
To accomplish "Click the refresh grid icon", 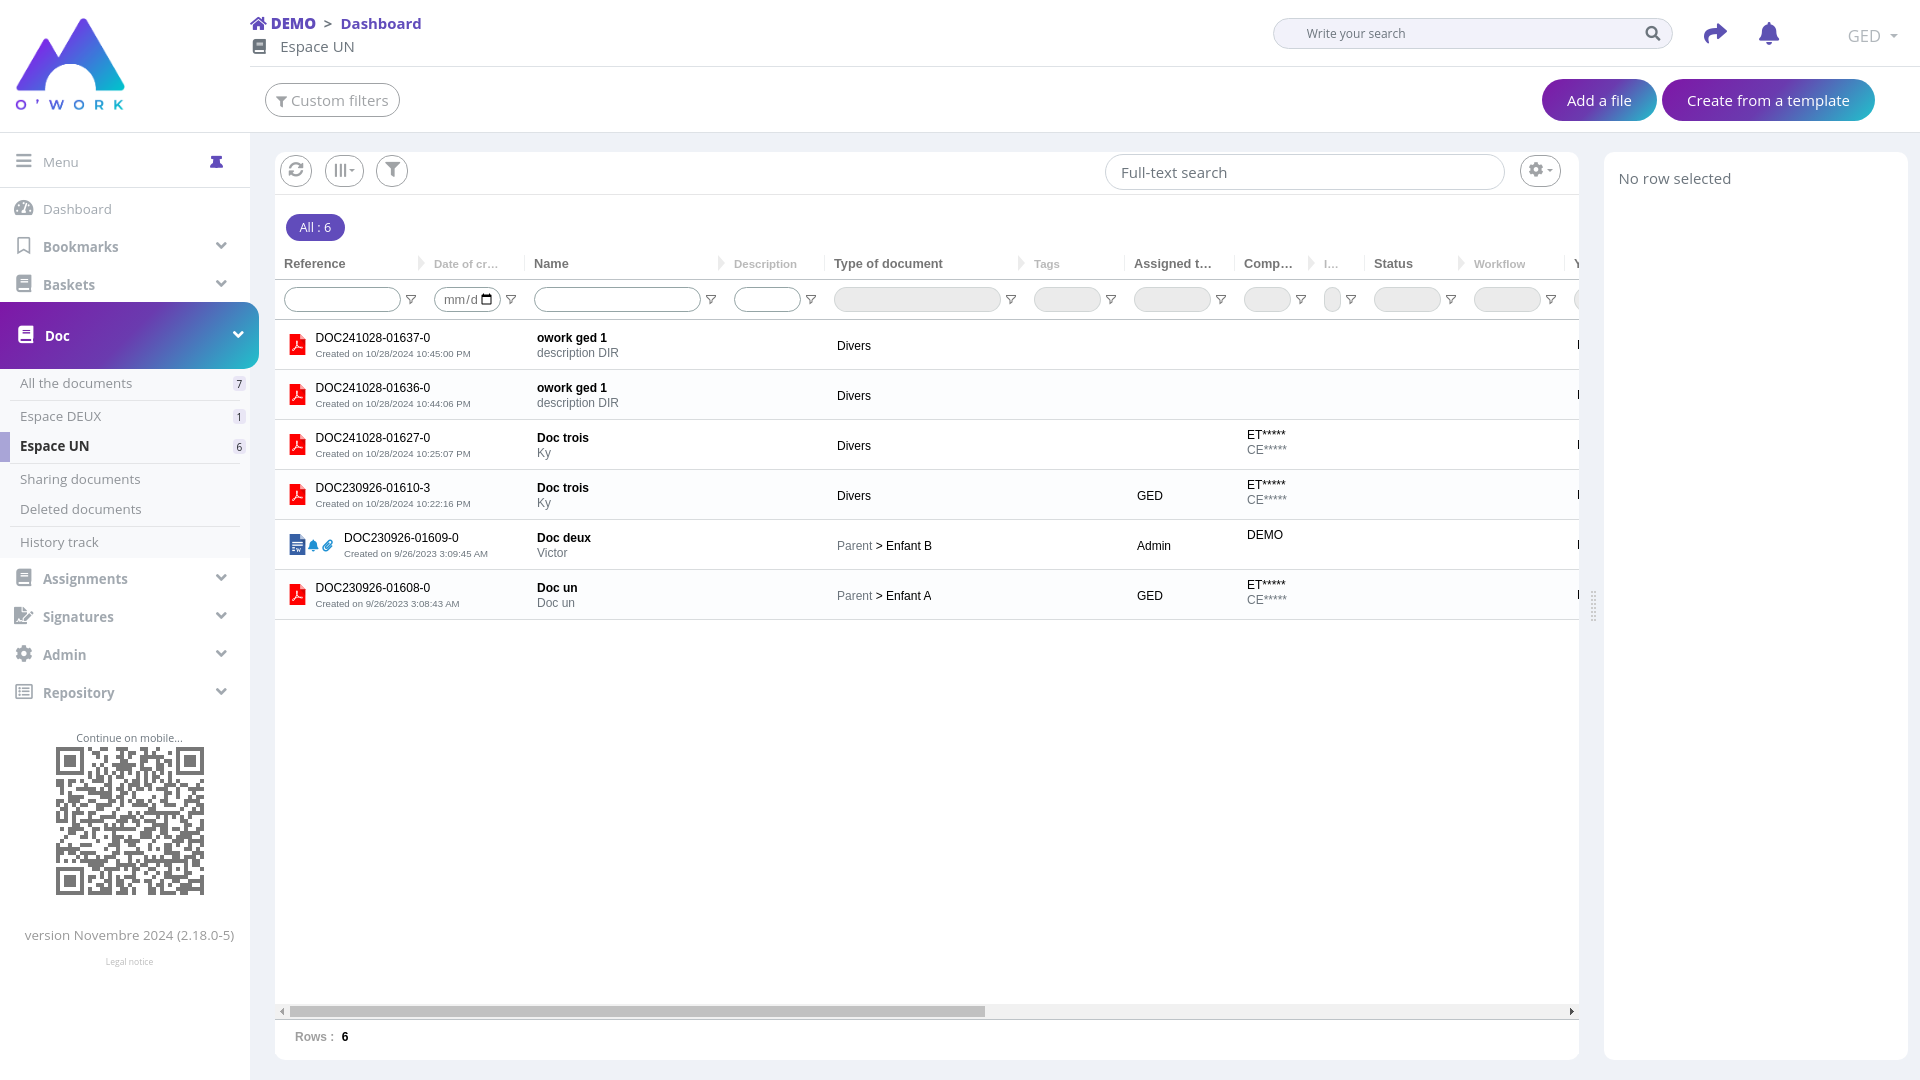I will point(296,171).
